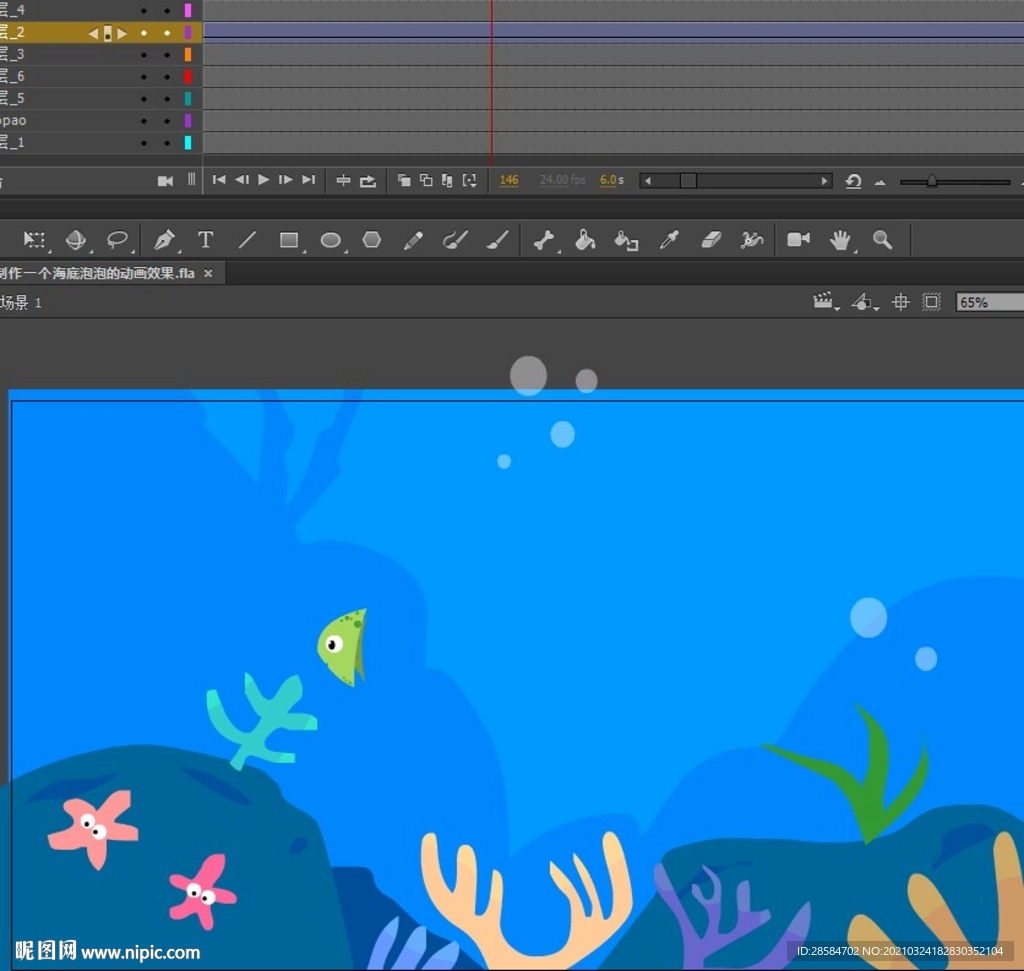Toggle lock dot of layer _1
The height and width of the screenshot is (971, 1024).
pos(167,143)
